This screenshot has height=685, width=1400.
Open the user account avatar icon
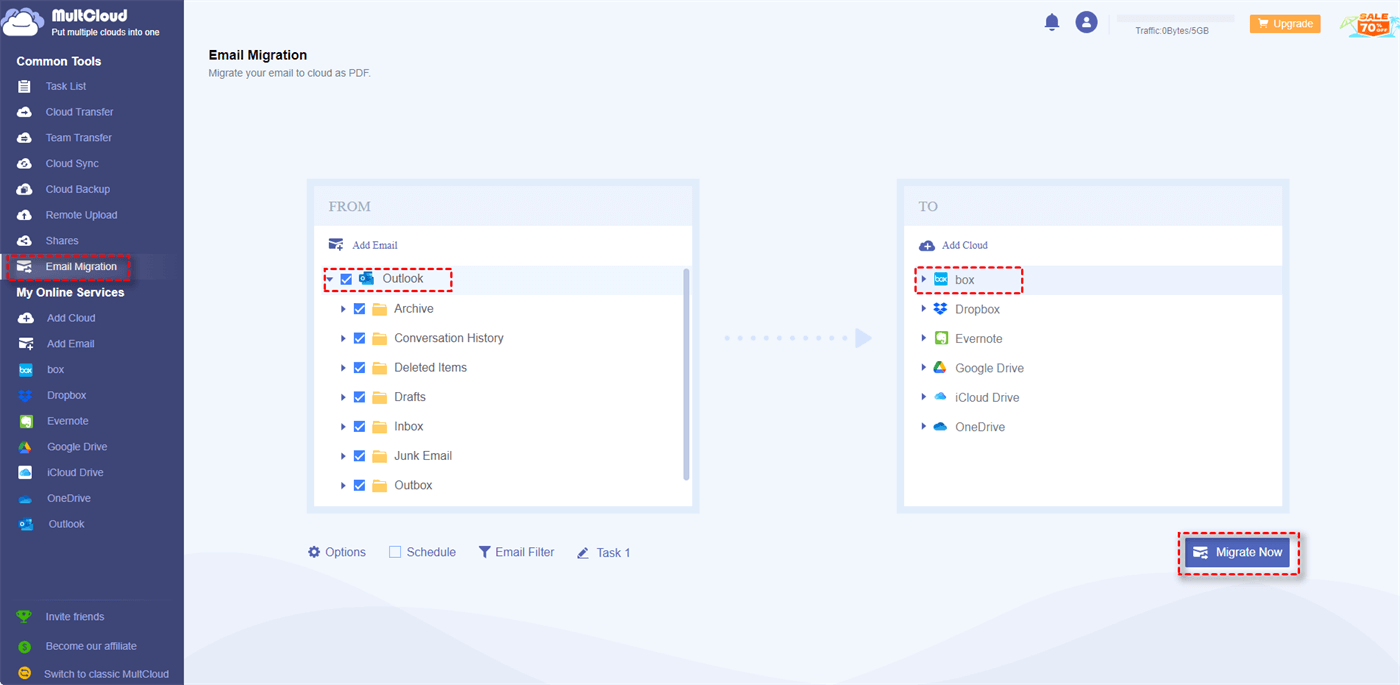[1086, 22]
